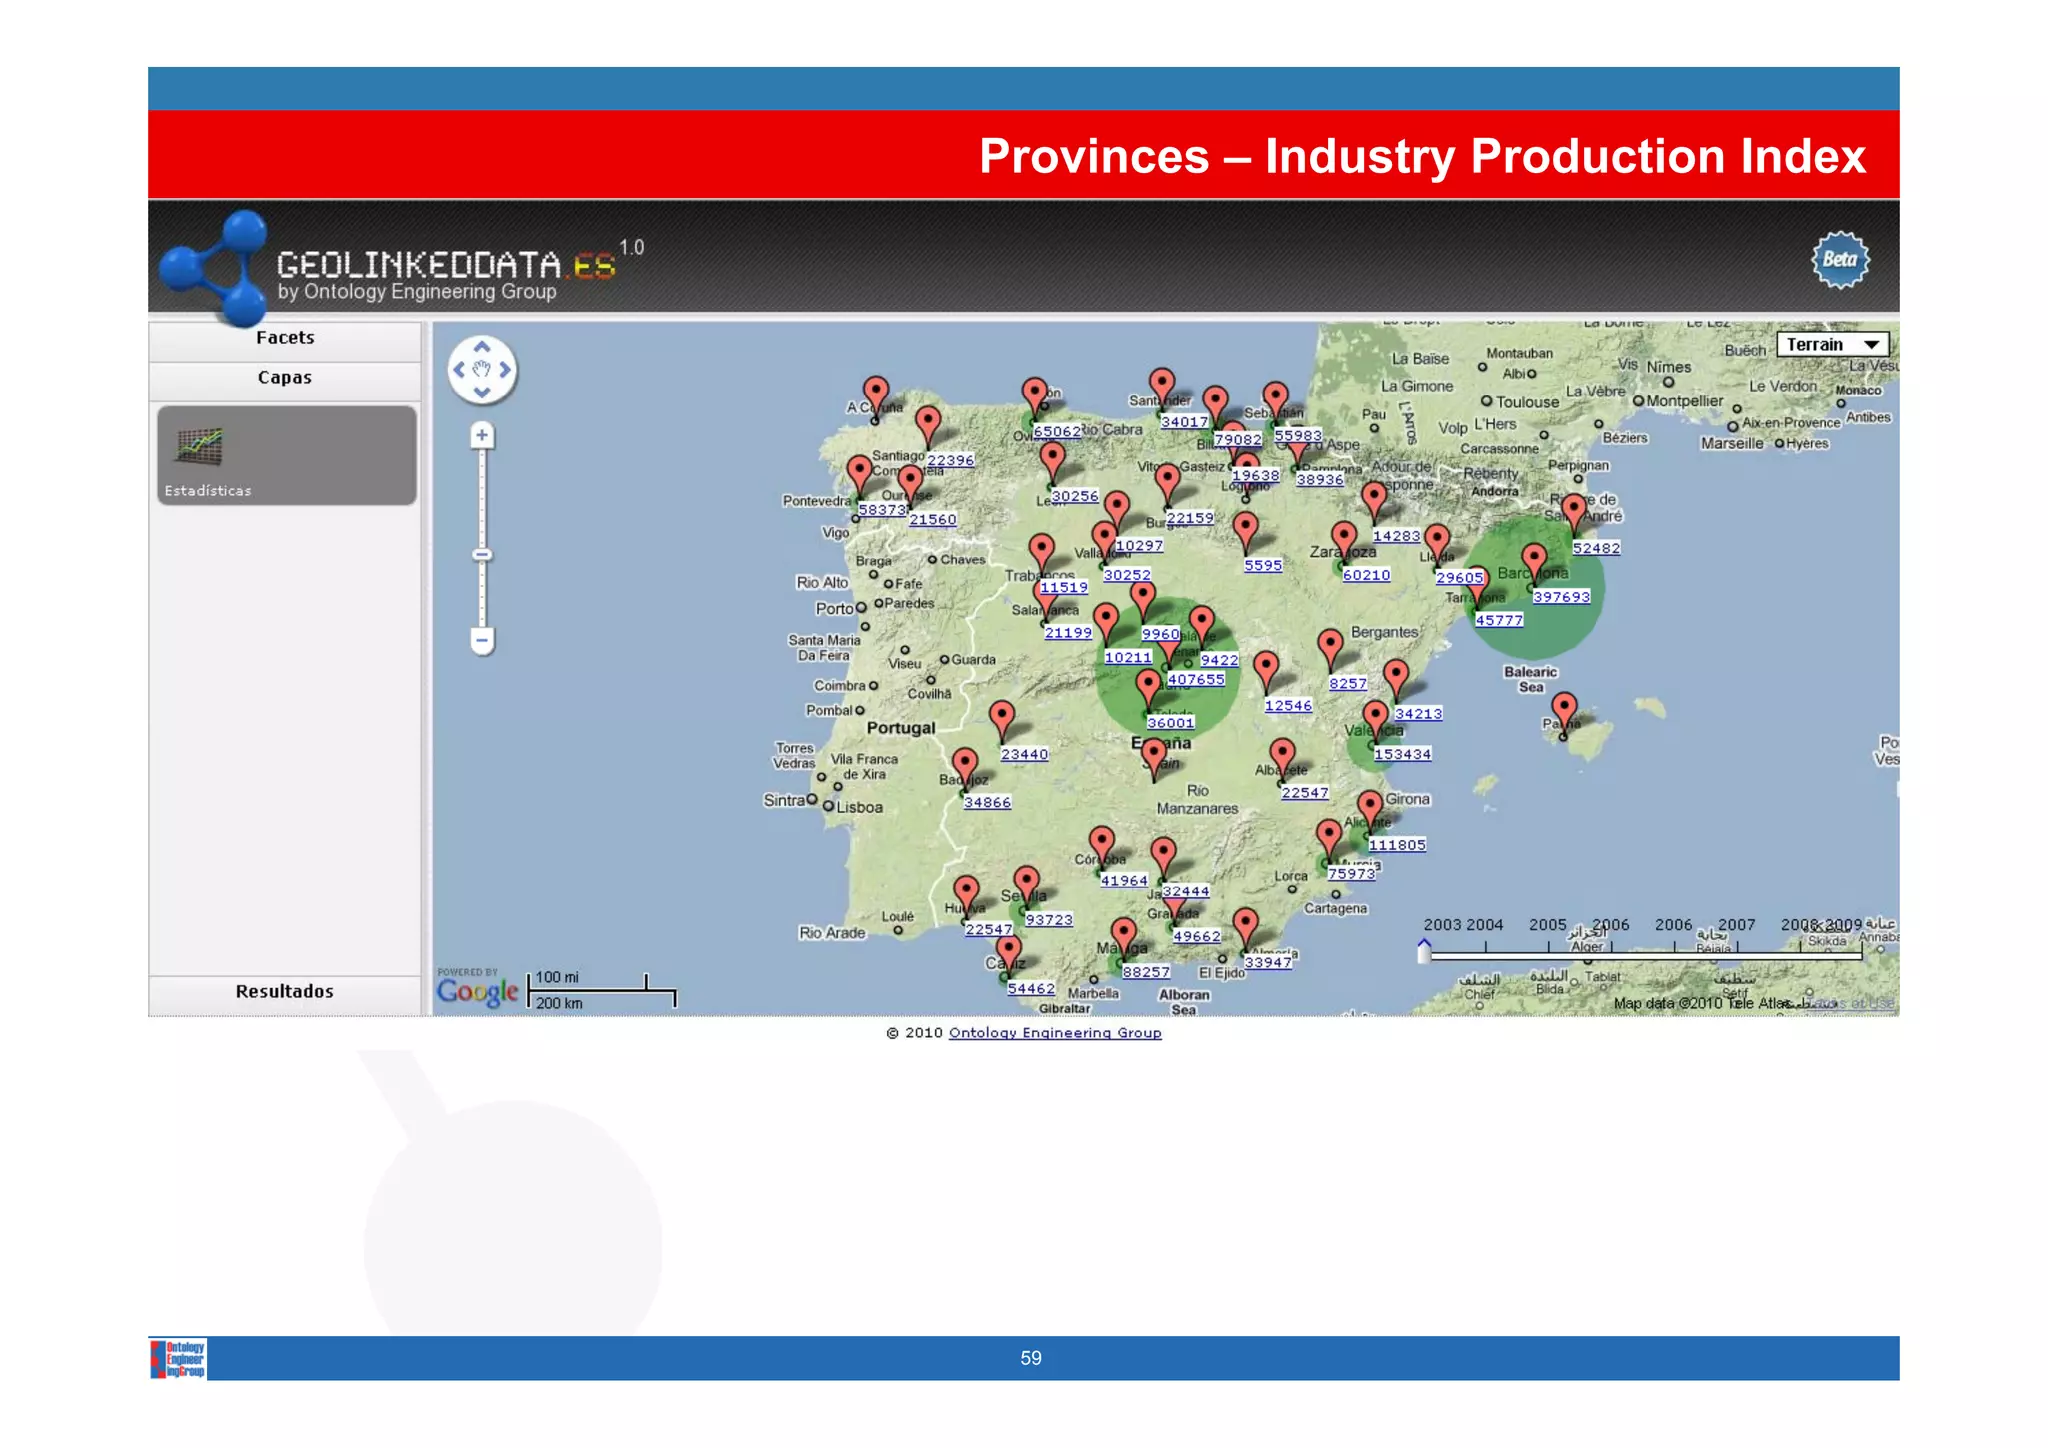The width and height of the screenshot is (2048, 1448).
Task: Open the value link 5595
Action: (1263, 566)
